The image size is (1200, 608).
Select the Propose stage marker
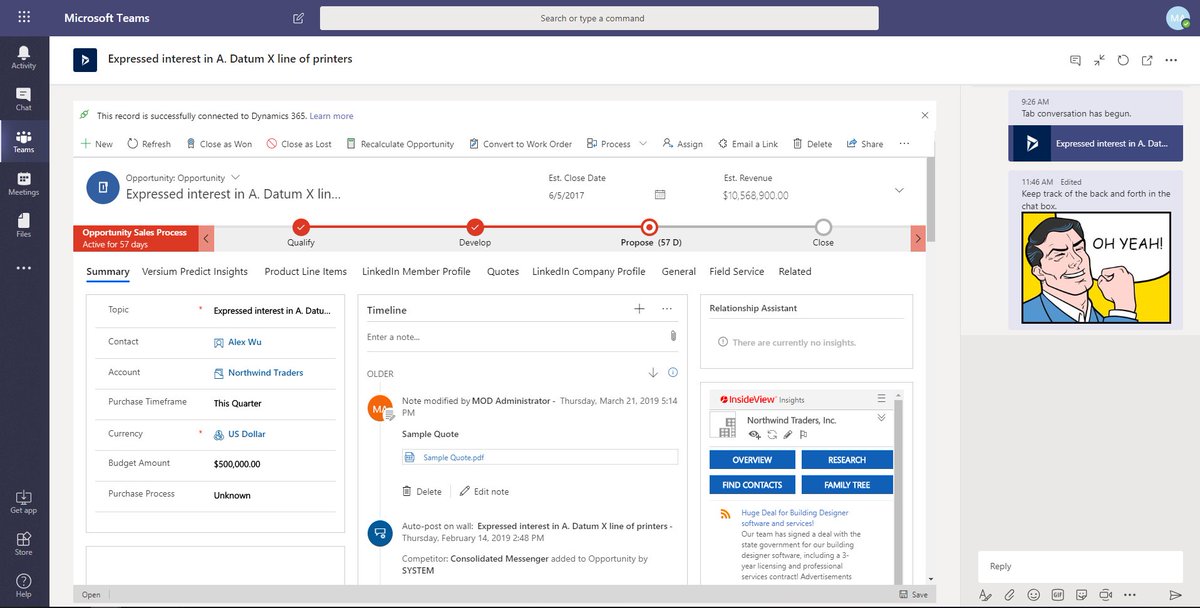pos(649,227)
